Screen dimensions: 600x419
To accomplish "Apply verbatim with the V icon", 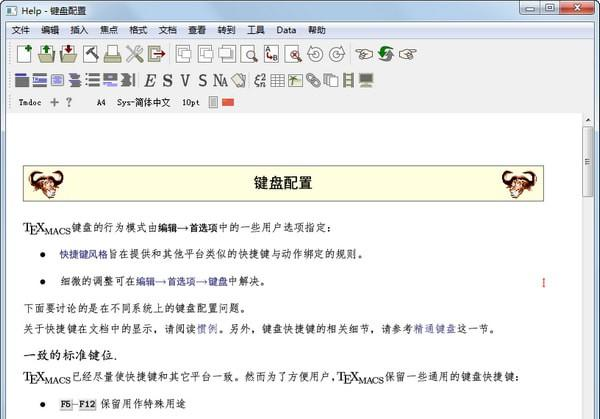I will 185,81.
